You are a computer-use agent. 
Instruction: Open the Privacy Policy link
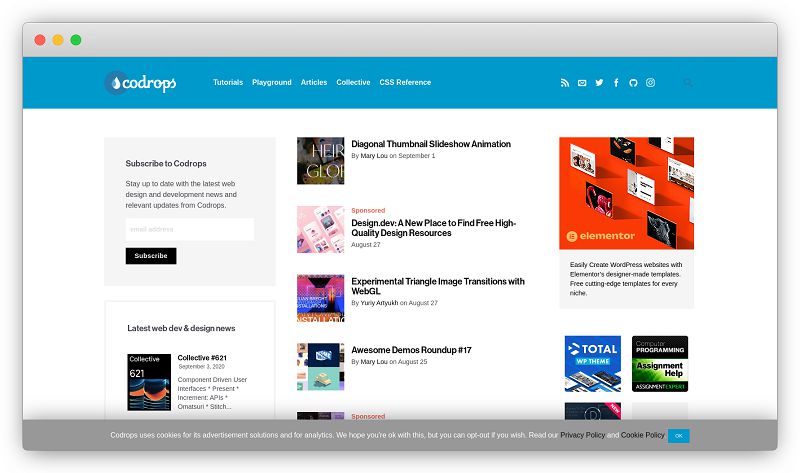(x=582, y=435)
